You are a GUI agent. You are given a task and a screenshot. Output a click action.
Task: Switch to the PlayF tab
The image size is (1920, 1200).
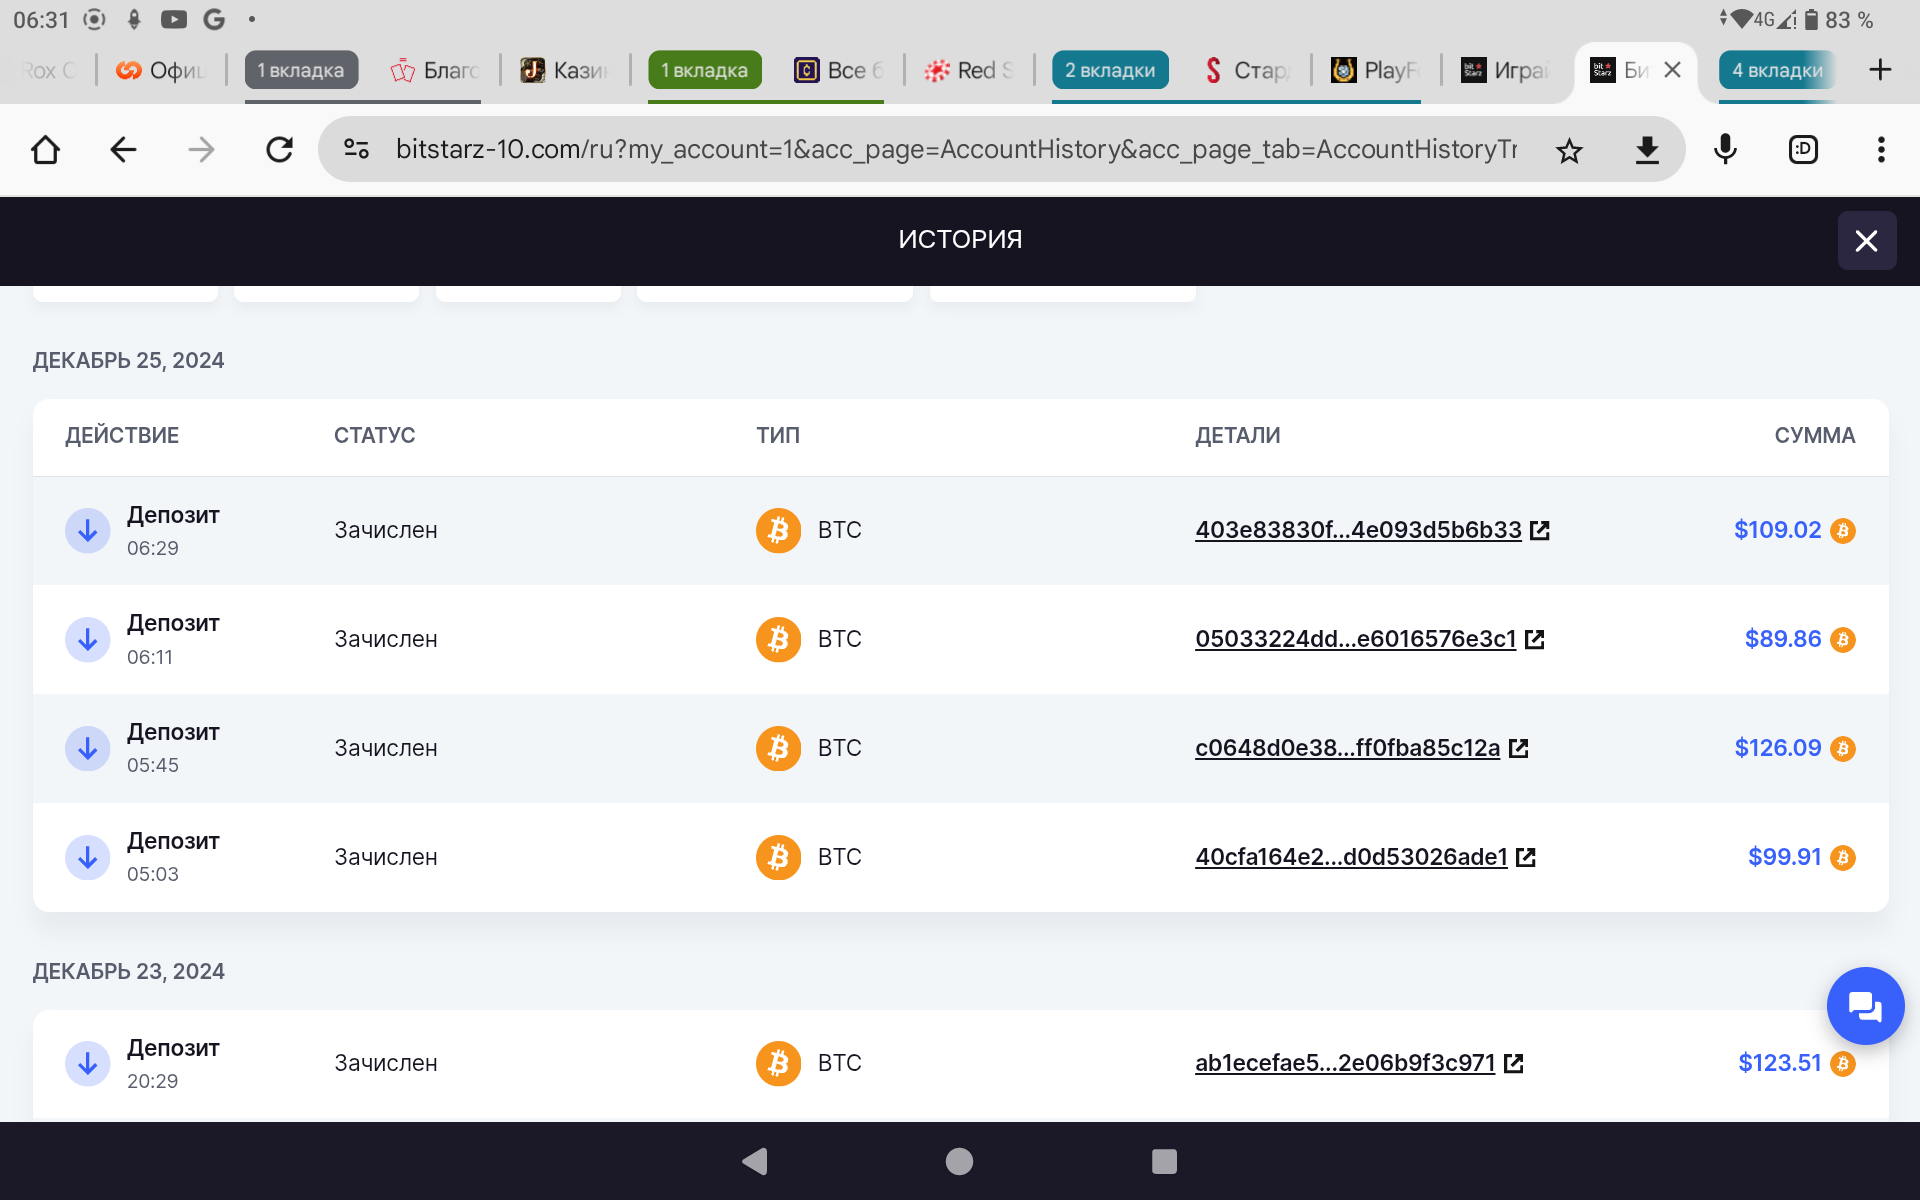[1376, 70]
